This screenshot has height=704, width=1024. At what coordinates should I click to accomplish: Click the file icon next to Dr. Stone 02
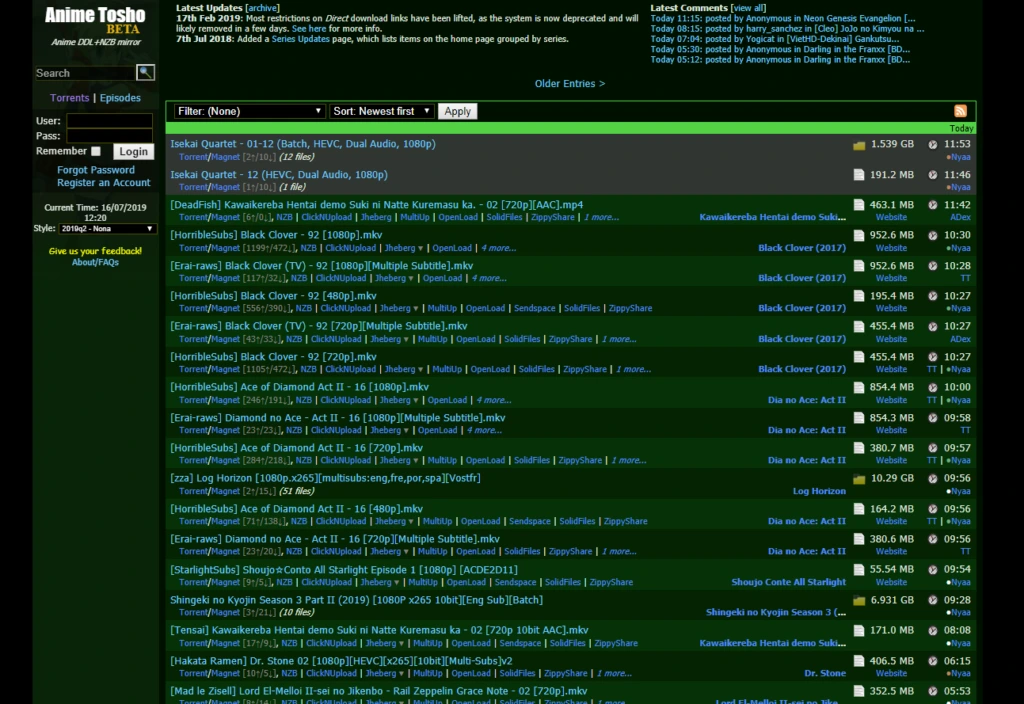[858, 661]
